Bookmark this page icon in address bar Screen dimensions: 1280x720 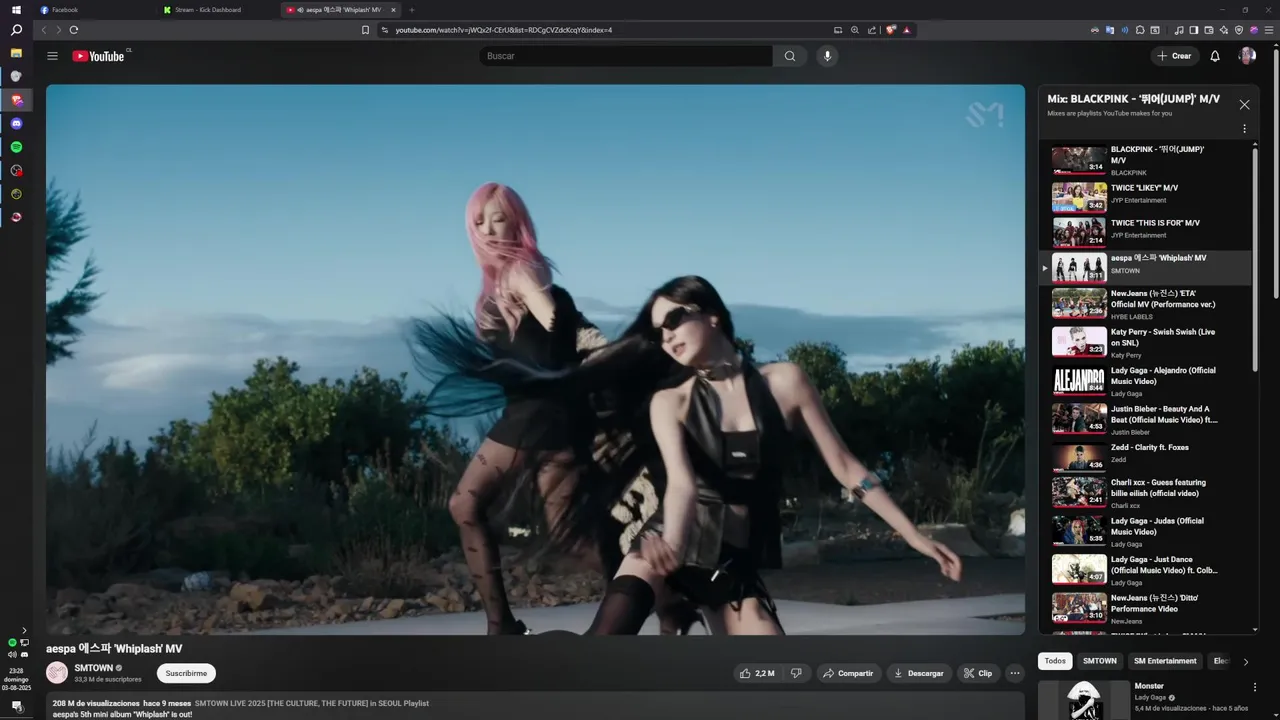pyautogui.click(x=365, y=30)
